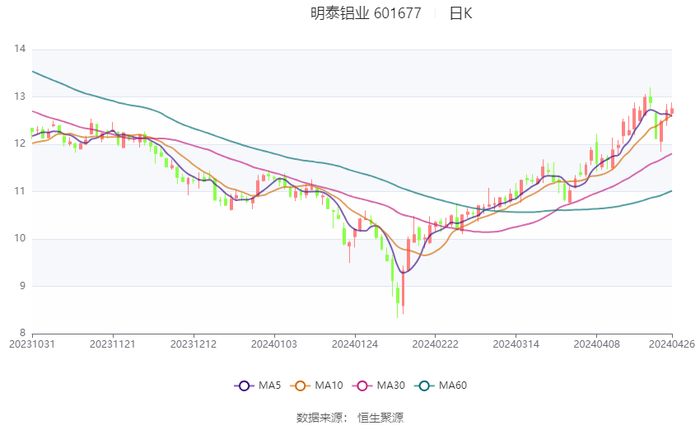Open the 恒生聚源 data source link
The height and width of the screenshot is (426, 700).
pos(381,416)
